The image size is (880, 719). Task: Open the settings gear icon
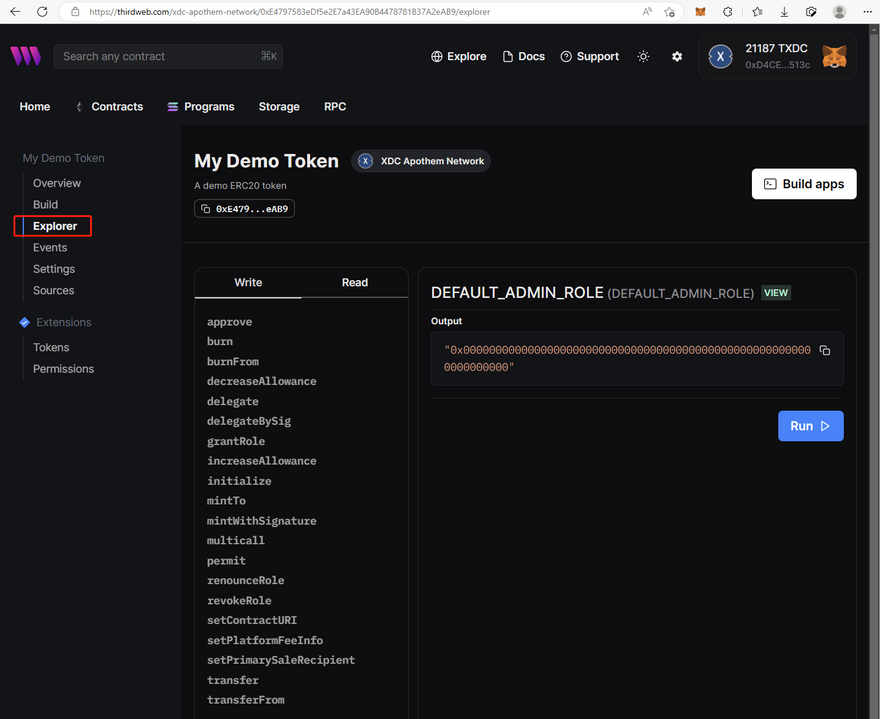[677, 57]
